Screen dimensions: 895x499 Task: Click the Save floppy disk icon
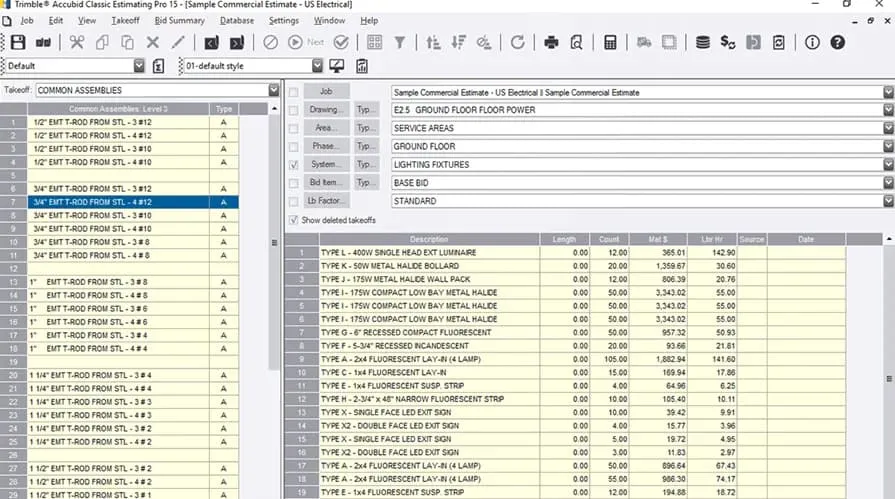(x=18, y=42)
